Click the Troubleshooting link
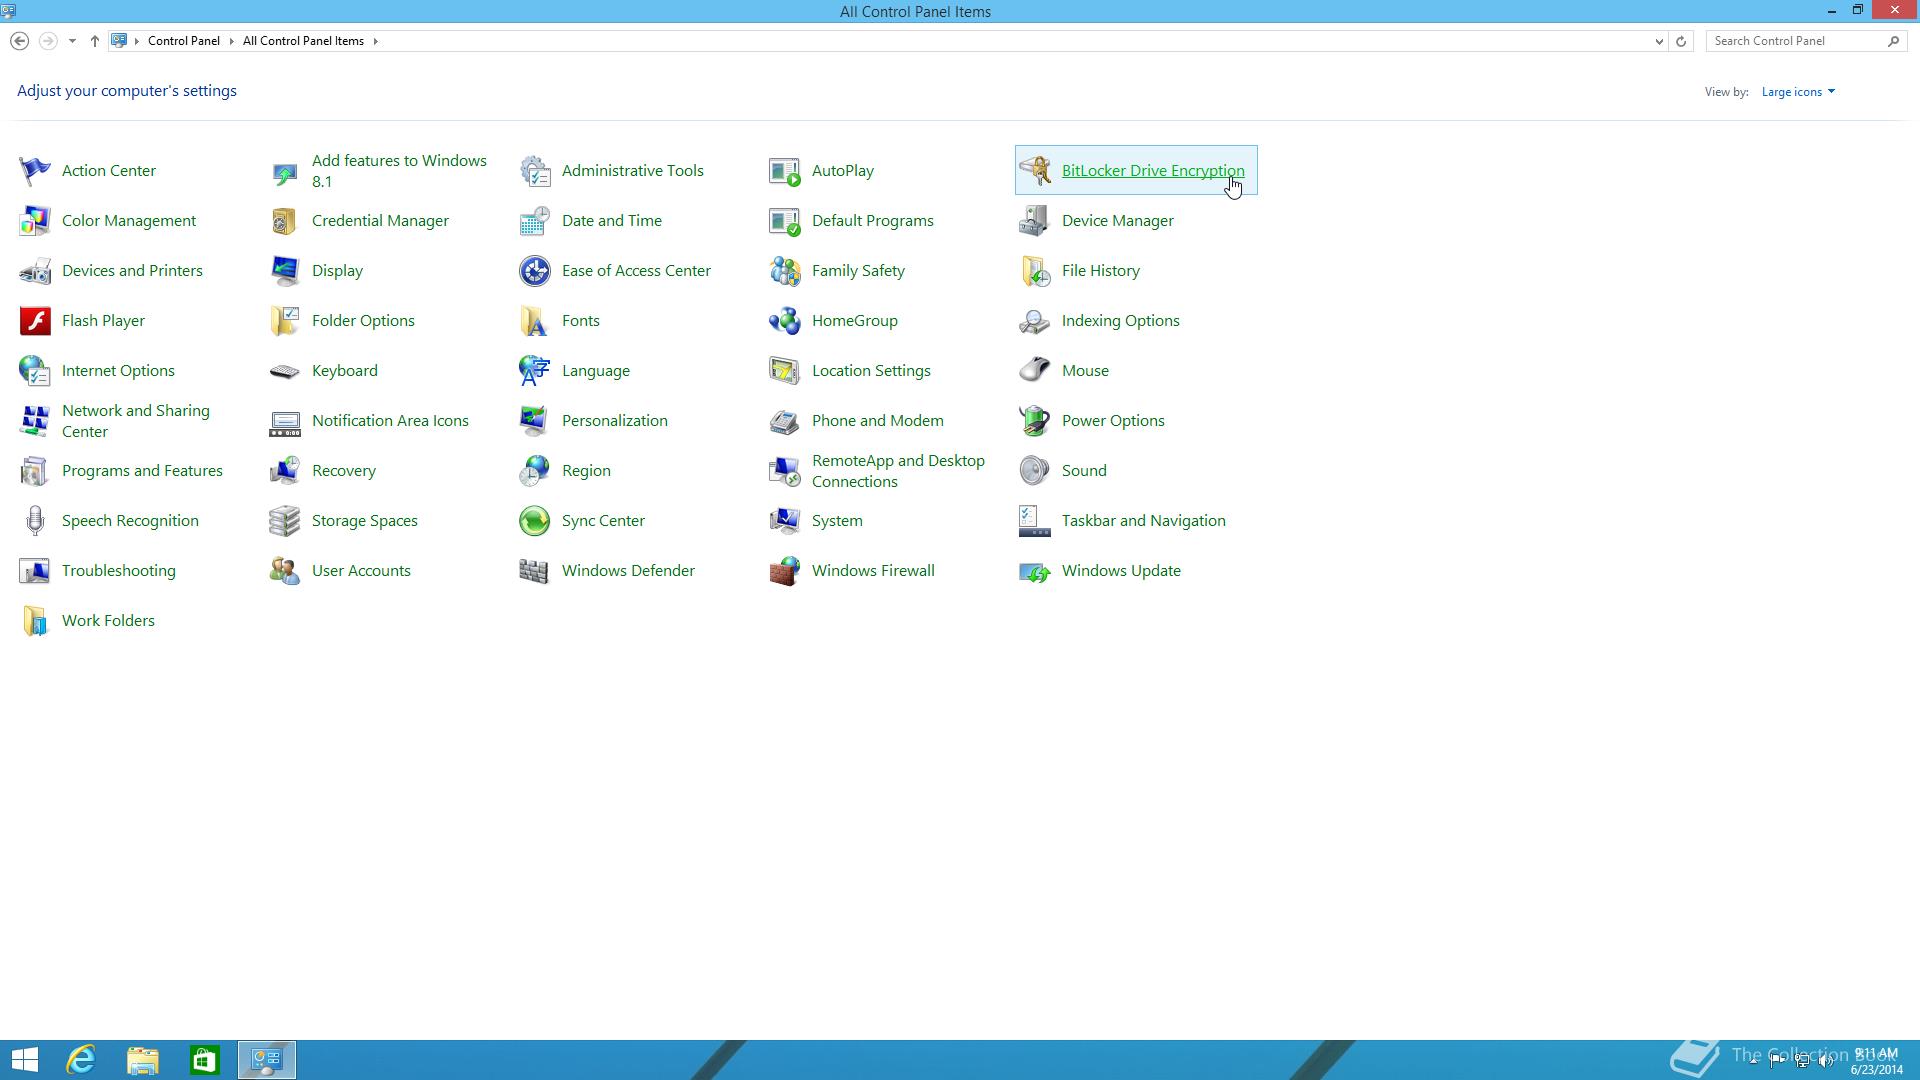 (x=119, y=571)
